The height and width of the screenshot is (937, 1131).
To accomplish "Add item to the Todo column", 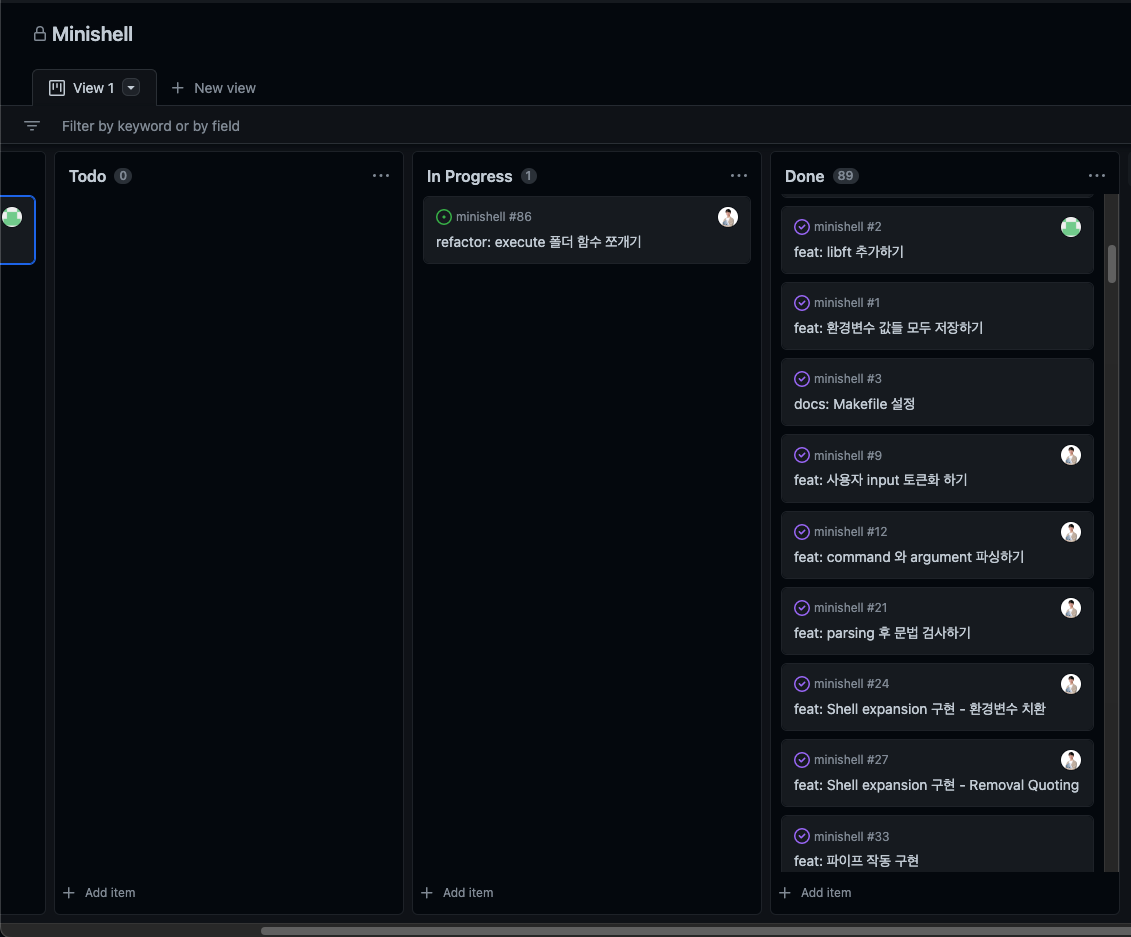I will tap(100, 892).
